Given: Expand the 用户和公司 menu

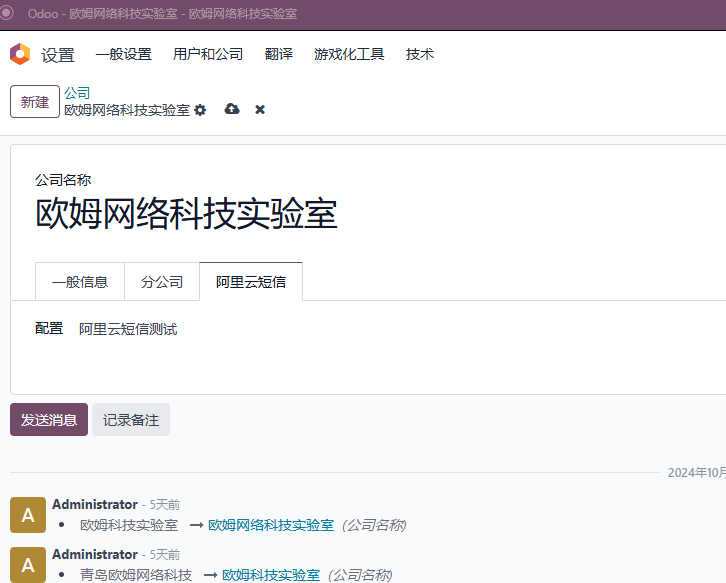Looking at the screenshot, I should coord(208,54).
